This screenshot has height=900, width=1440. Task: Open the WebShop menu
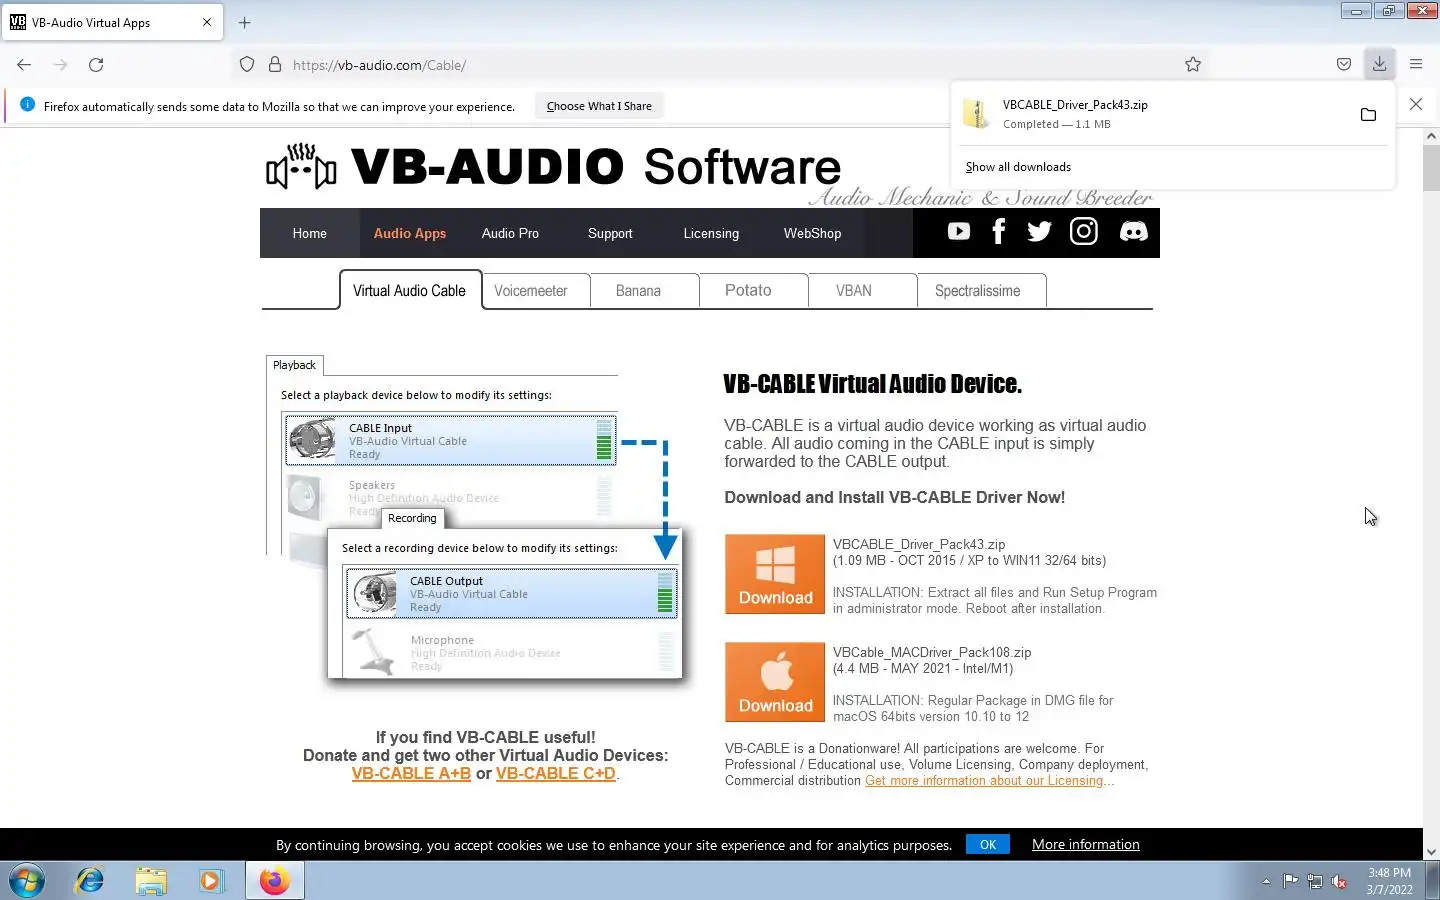812,233
